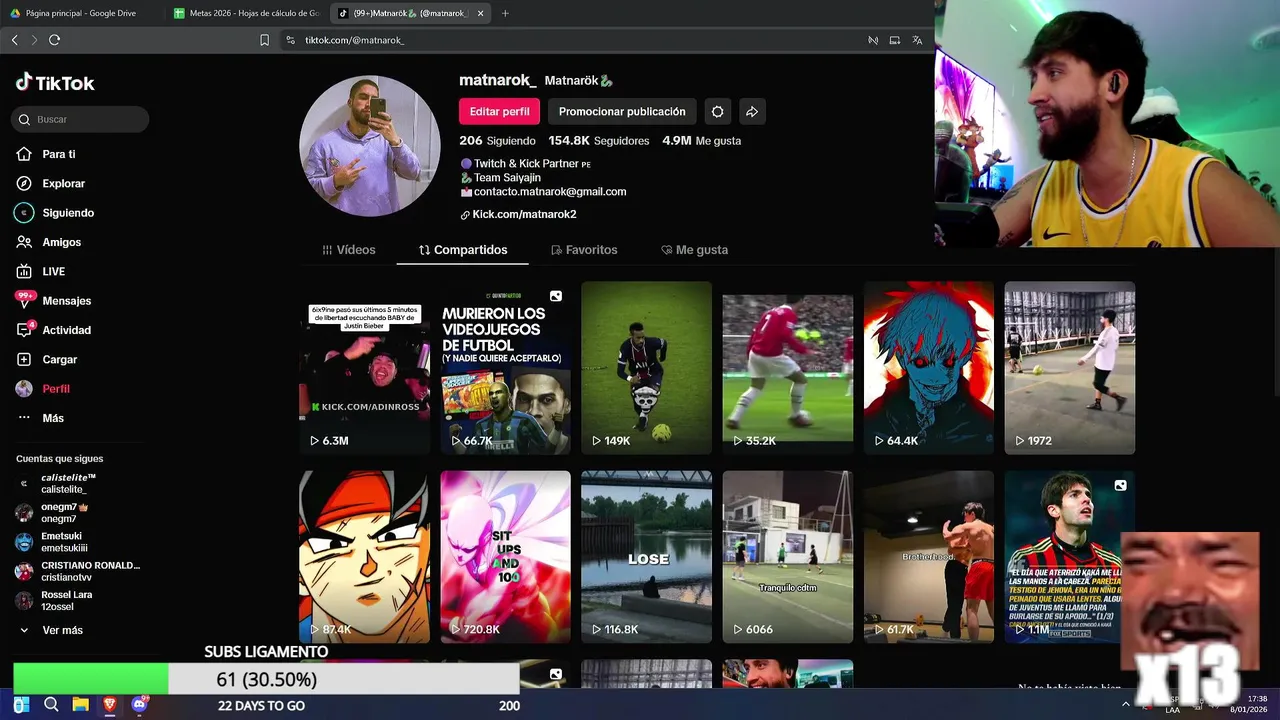The width and height of the screenshot is (1280, 720).
Task: Click the TikTok logo
Action: [x=55, y=83]
